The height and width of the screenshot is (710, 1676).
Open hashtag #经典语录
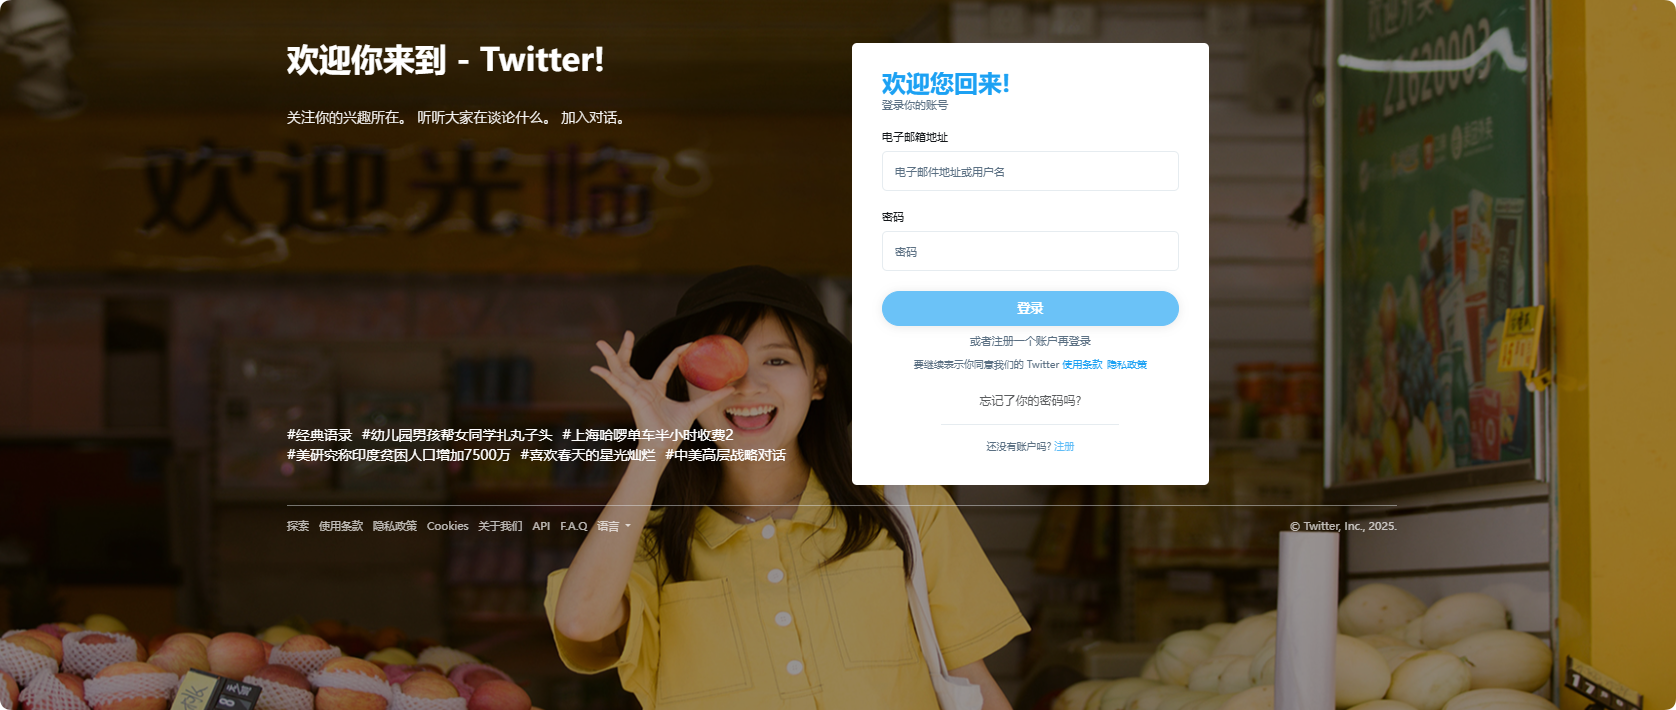pos(320,435)
